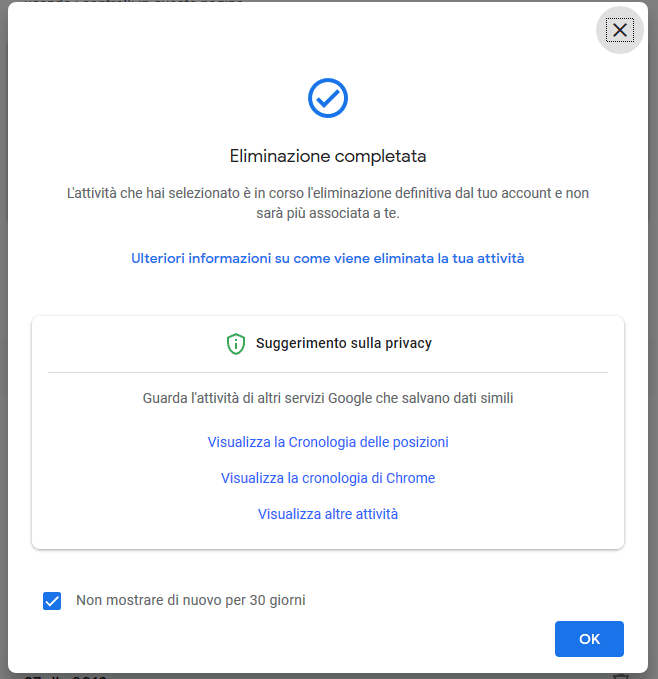Image resolution: width=658 pixels, height=679 pixels.
Task: Open 'Ulteriori informazioni' about activity deletion
Action: (327, 258)
